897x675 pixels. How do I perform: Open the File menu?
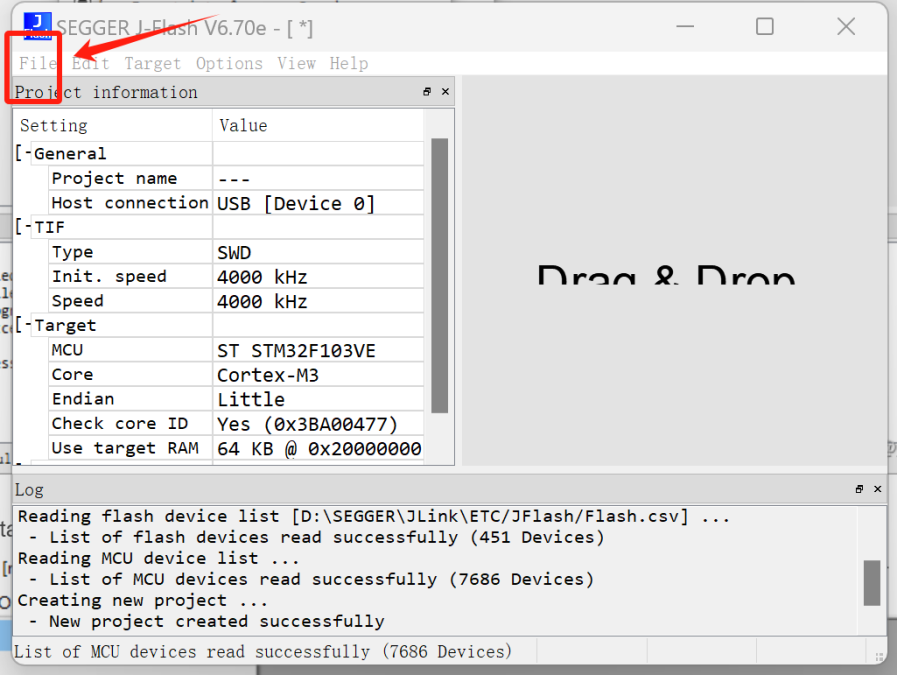[38, 63]
